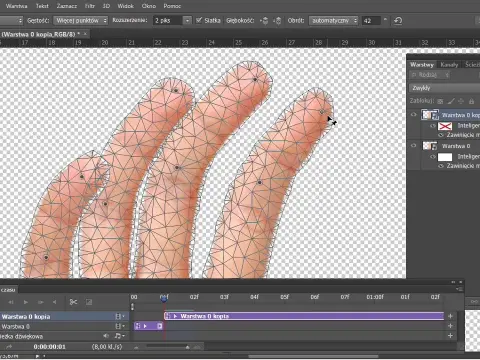
Task: Click the go to next frame button
Action: [x=40, y=302]
